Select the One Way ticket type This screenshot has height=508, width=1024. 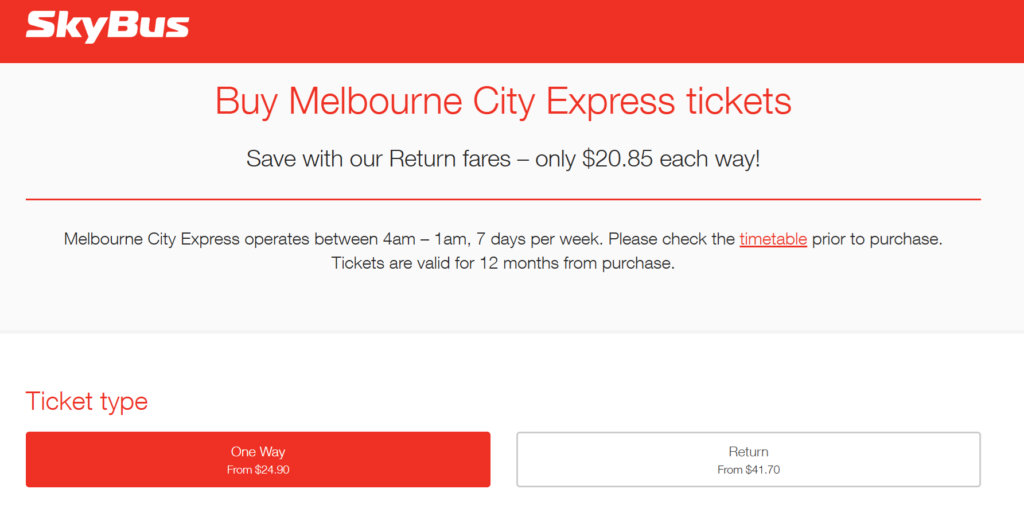click(258, 459)
